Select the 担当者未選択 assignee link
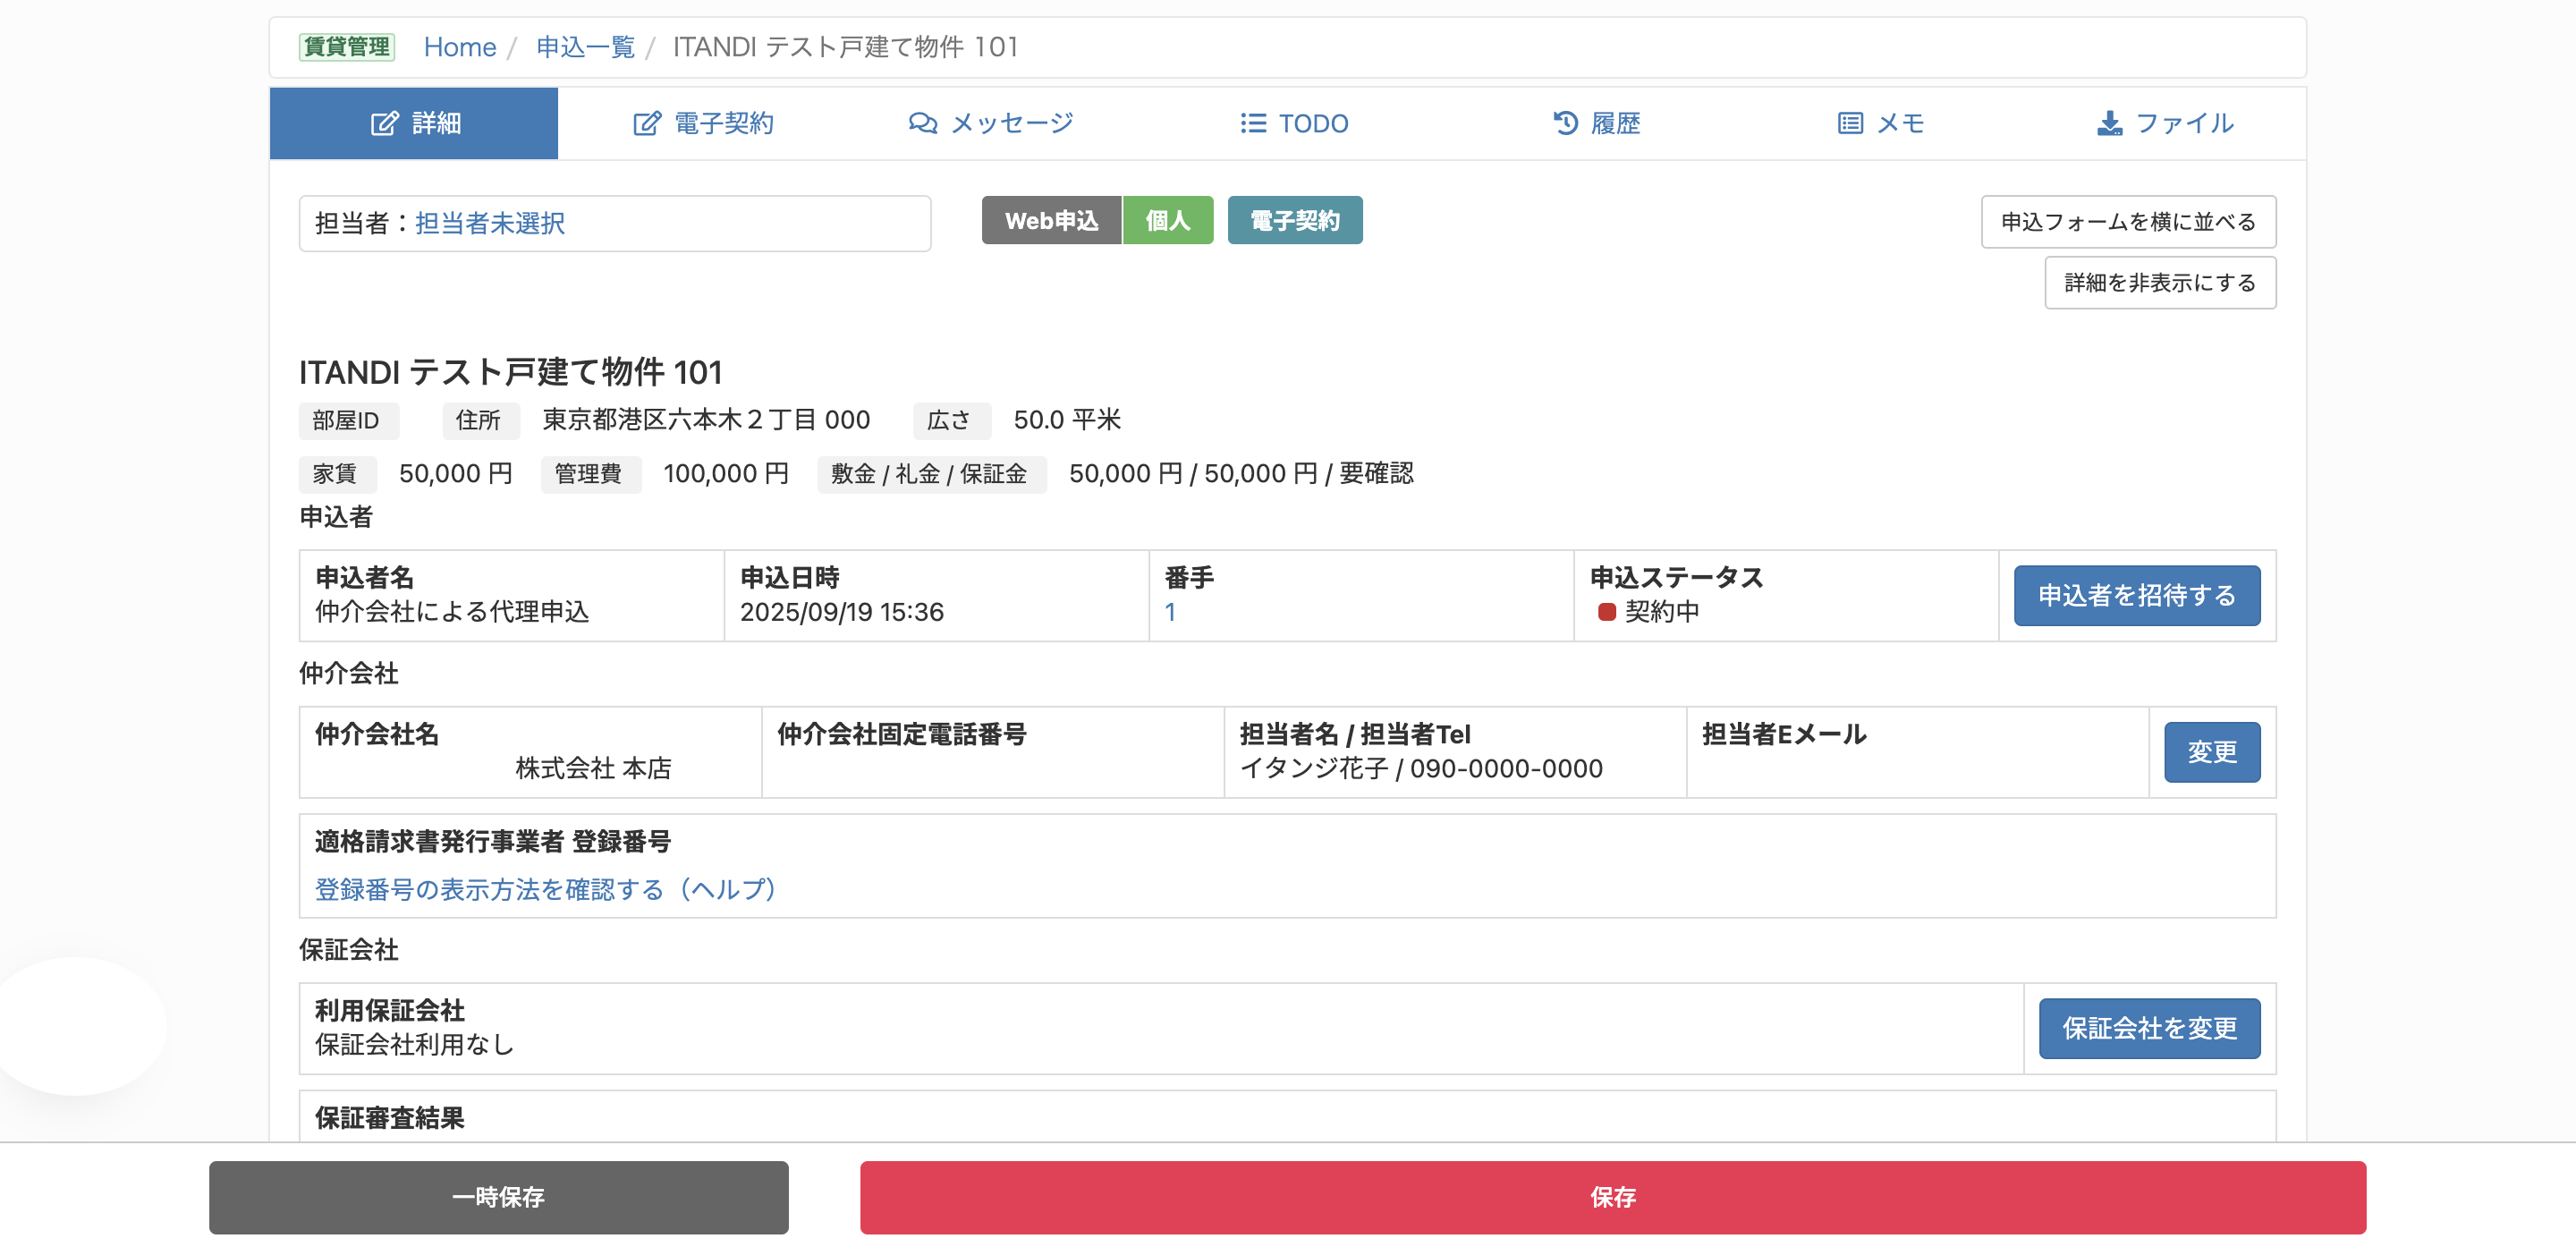 coord(490,223)
